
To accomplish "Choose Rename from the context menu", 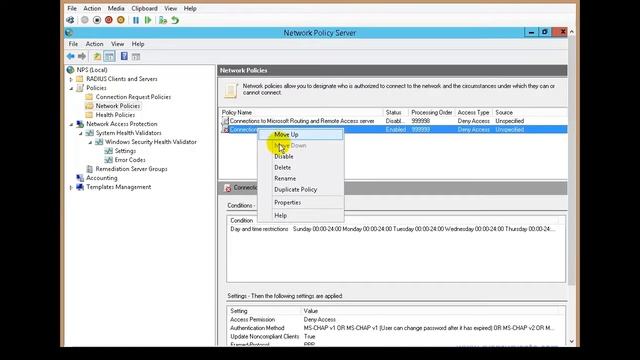I will click(x=300, y=178).
